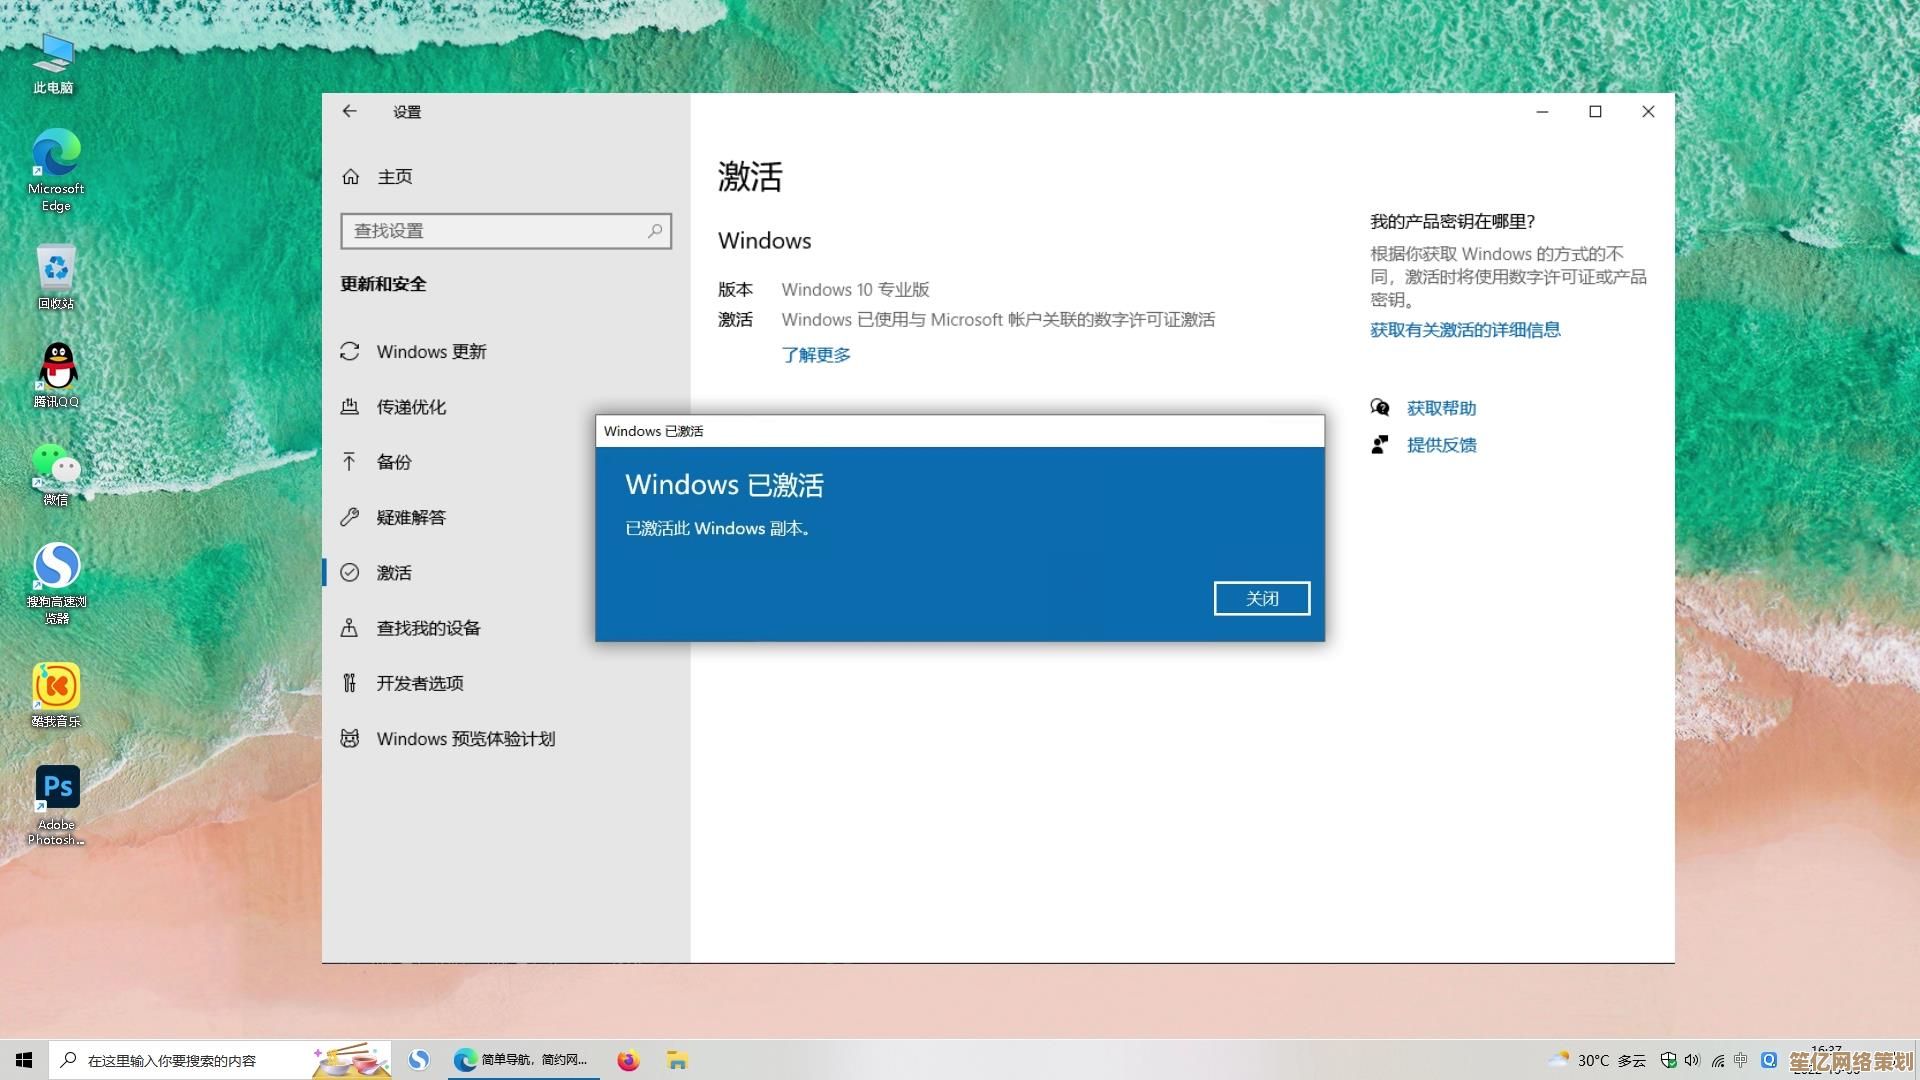Select 查找我的设备 sidebar item
This screenshot has height=1080, width=1920.
(x=427, y=628)
